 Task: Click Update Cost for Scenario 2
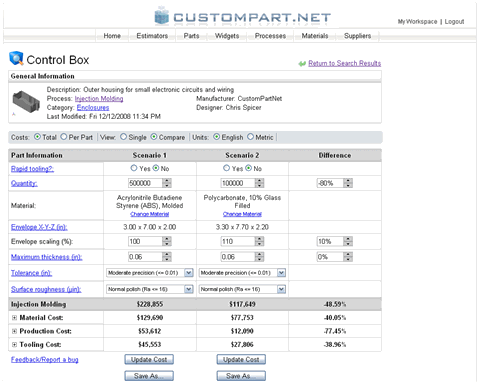pyautogui.click(x=241, y=360)
